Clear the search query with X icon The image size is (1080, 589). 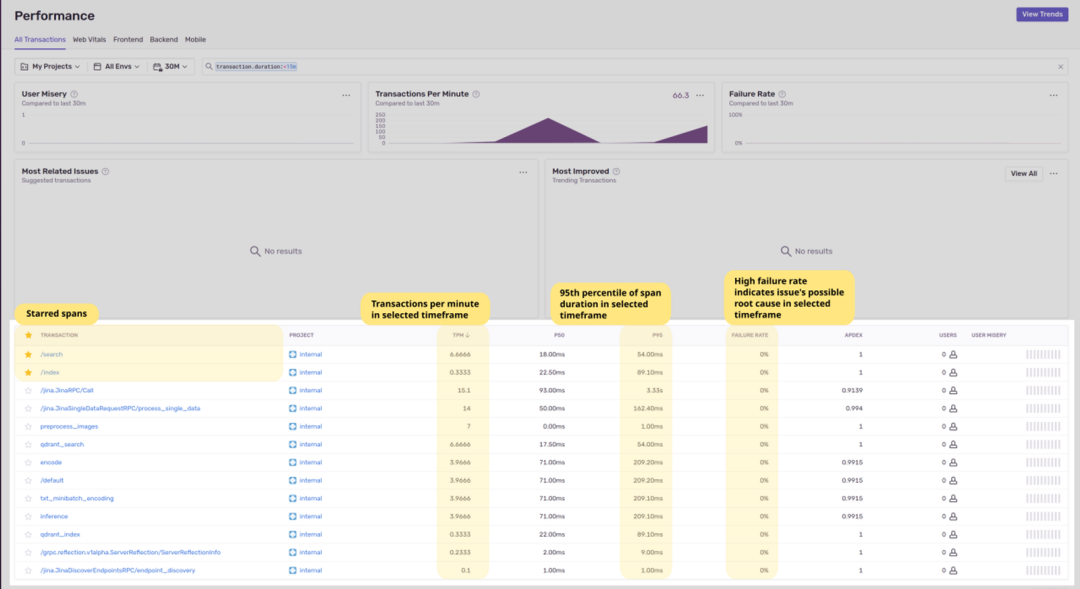[1061, 67]
